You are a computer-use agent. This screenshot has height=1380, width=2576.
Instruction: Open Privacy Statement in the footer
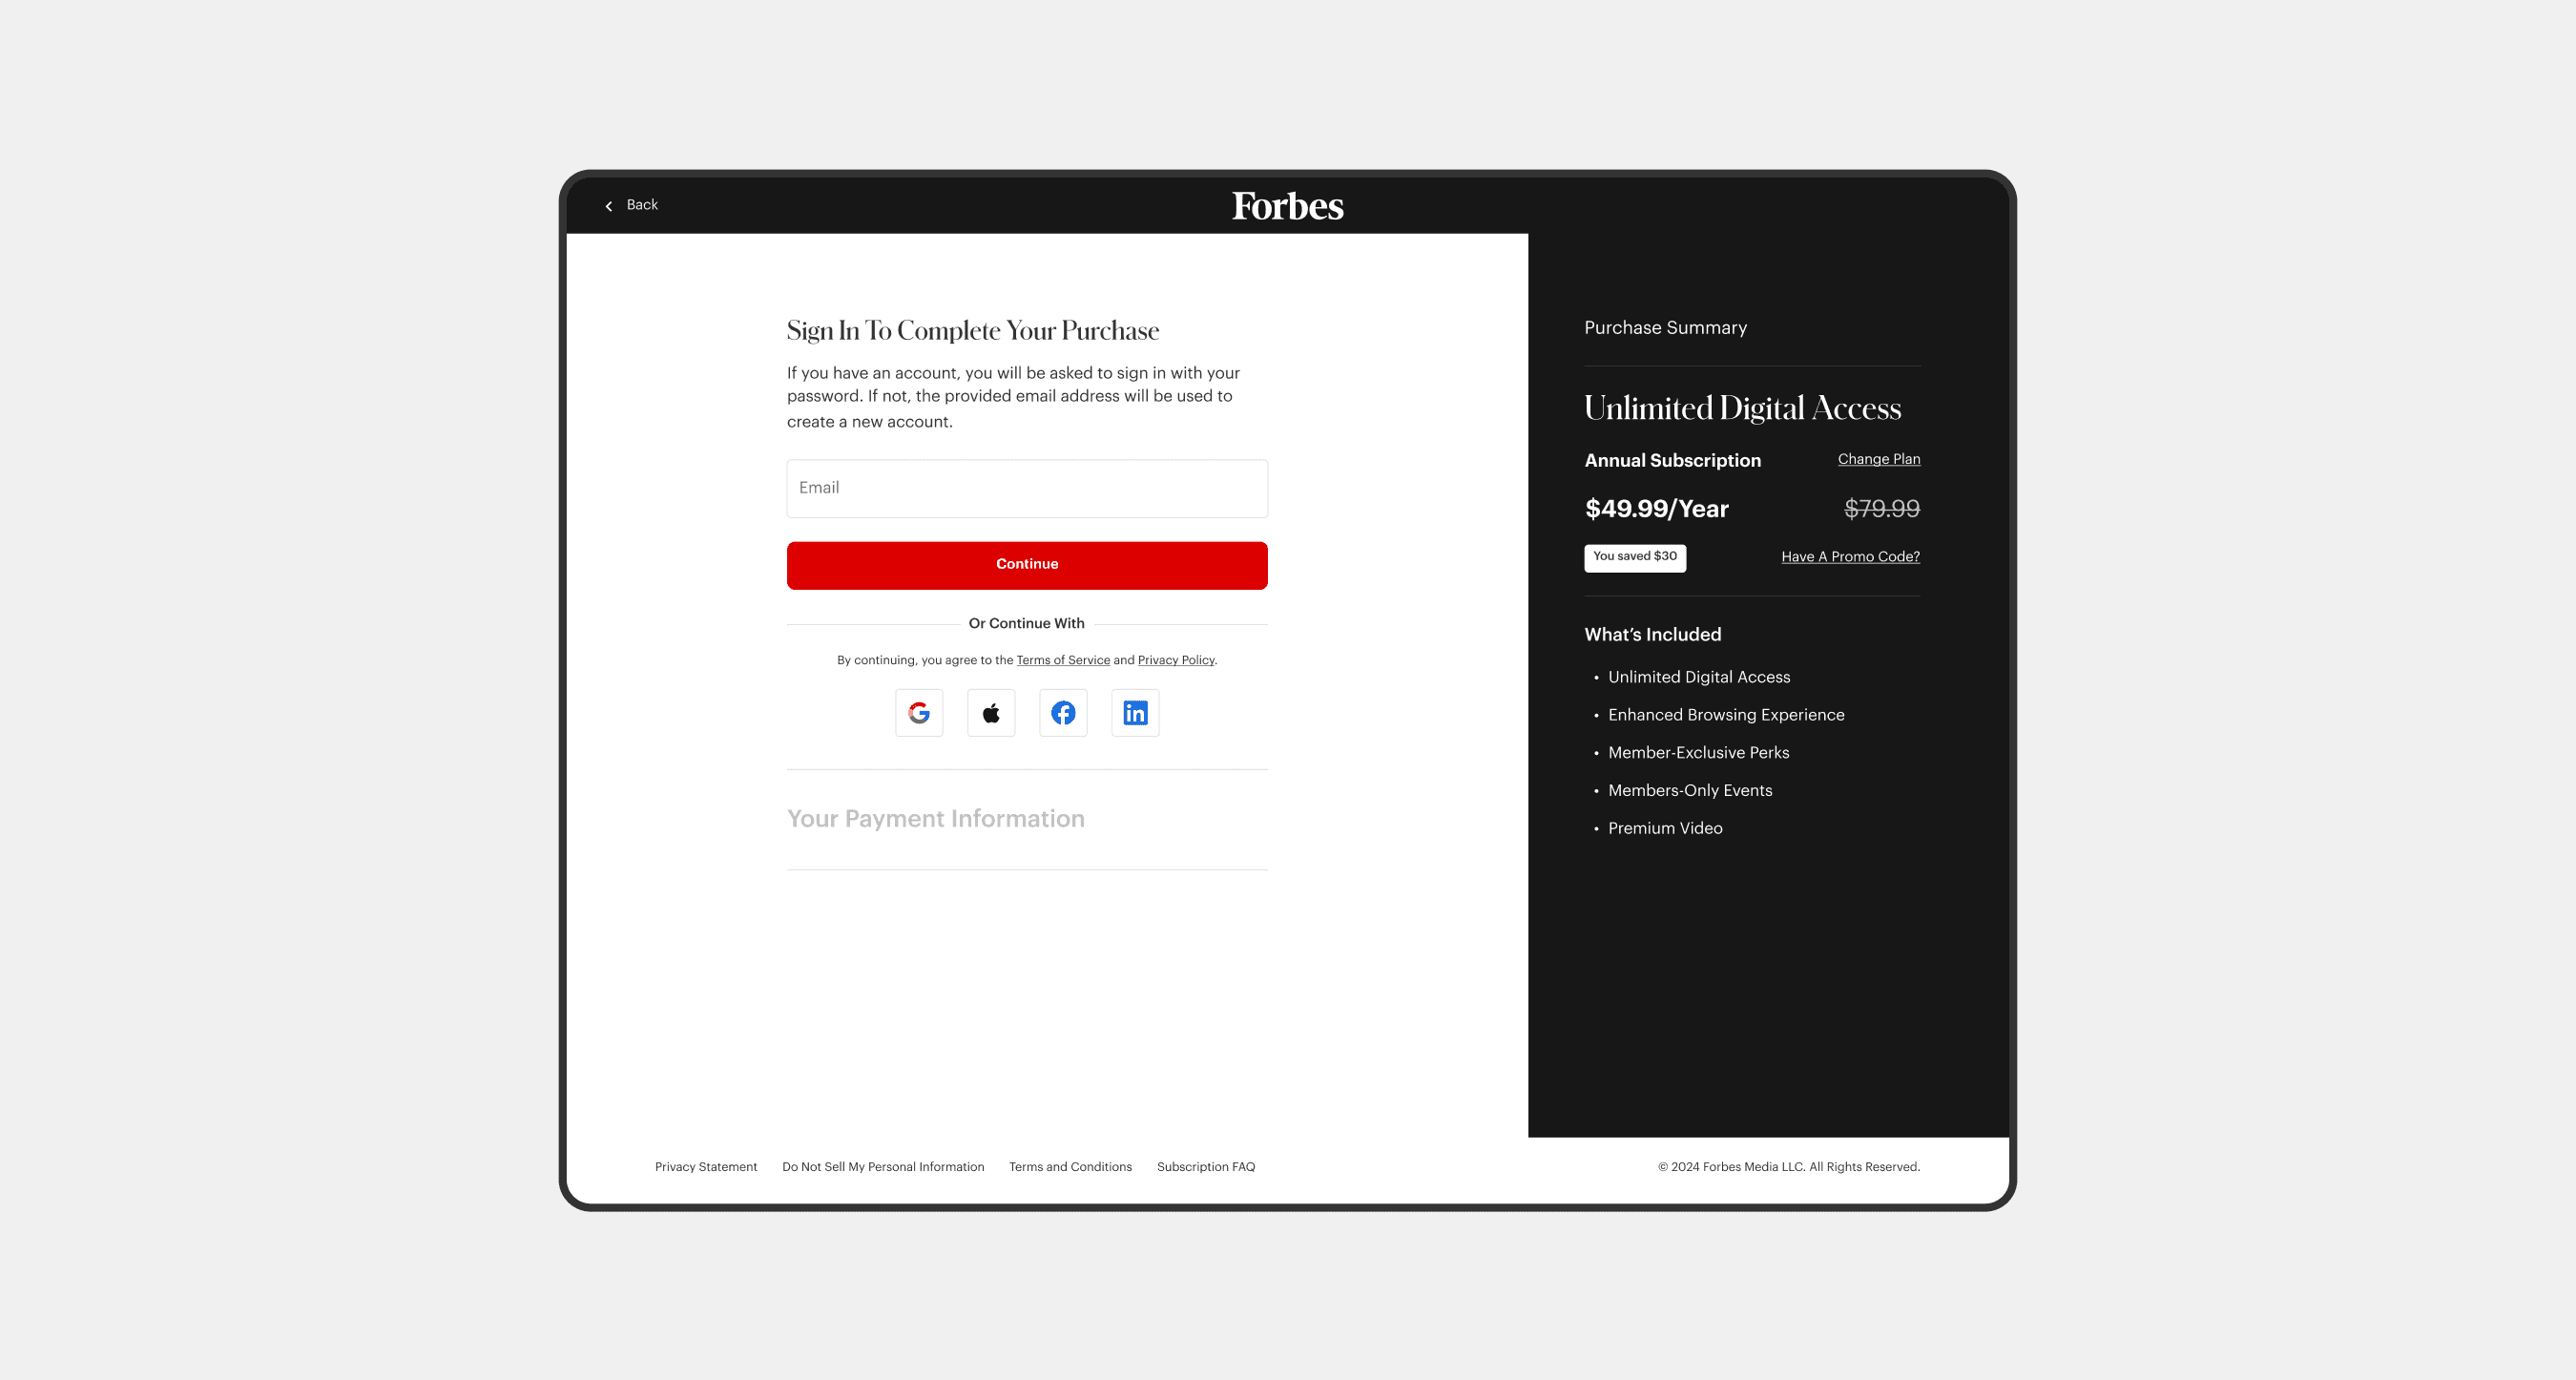706,1167
